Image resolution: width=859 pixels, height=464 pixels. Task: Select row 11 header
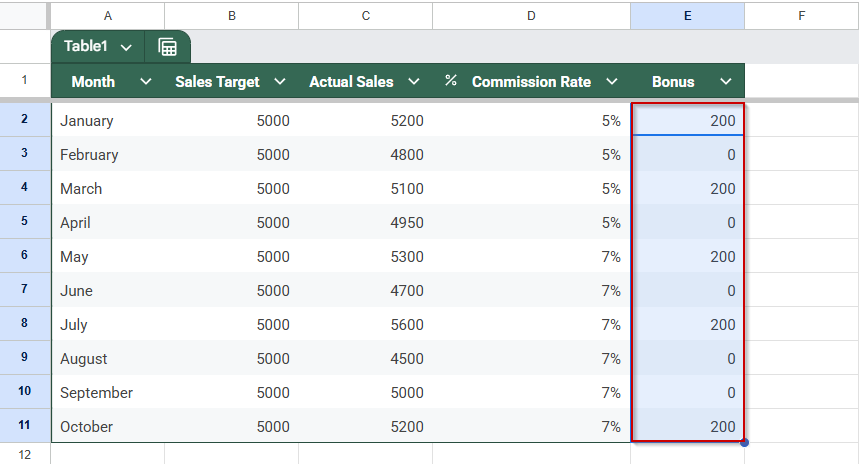[24, 425]
